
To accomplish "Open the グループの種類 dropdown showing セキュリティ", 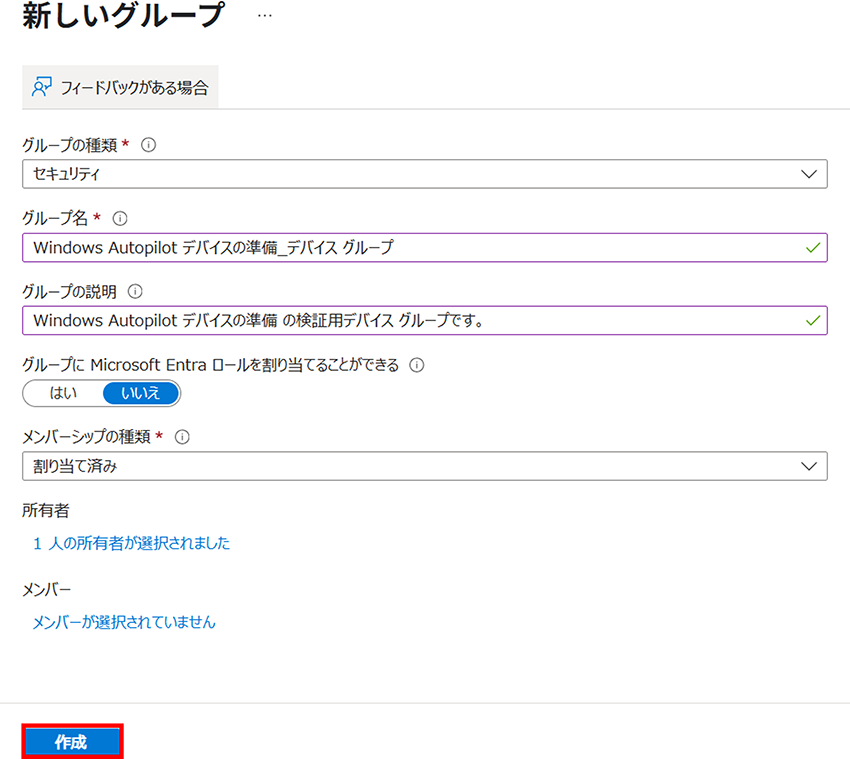I will pos(424,174).
